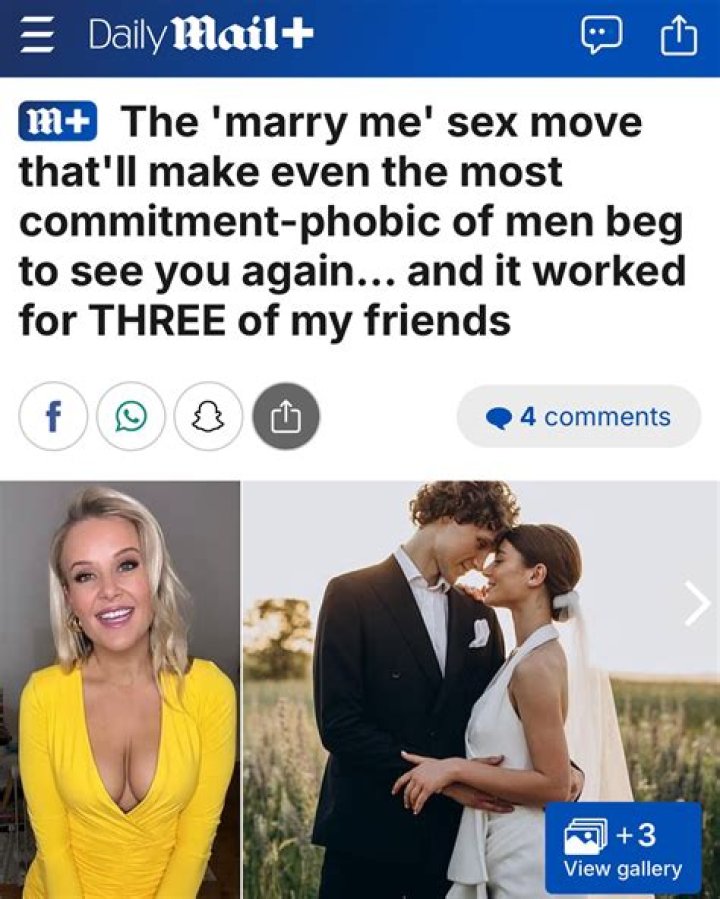The image size is (720, 899).
Task: Tap the header share icon
Action: (679, 36)
